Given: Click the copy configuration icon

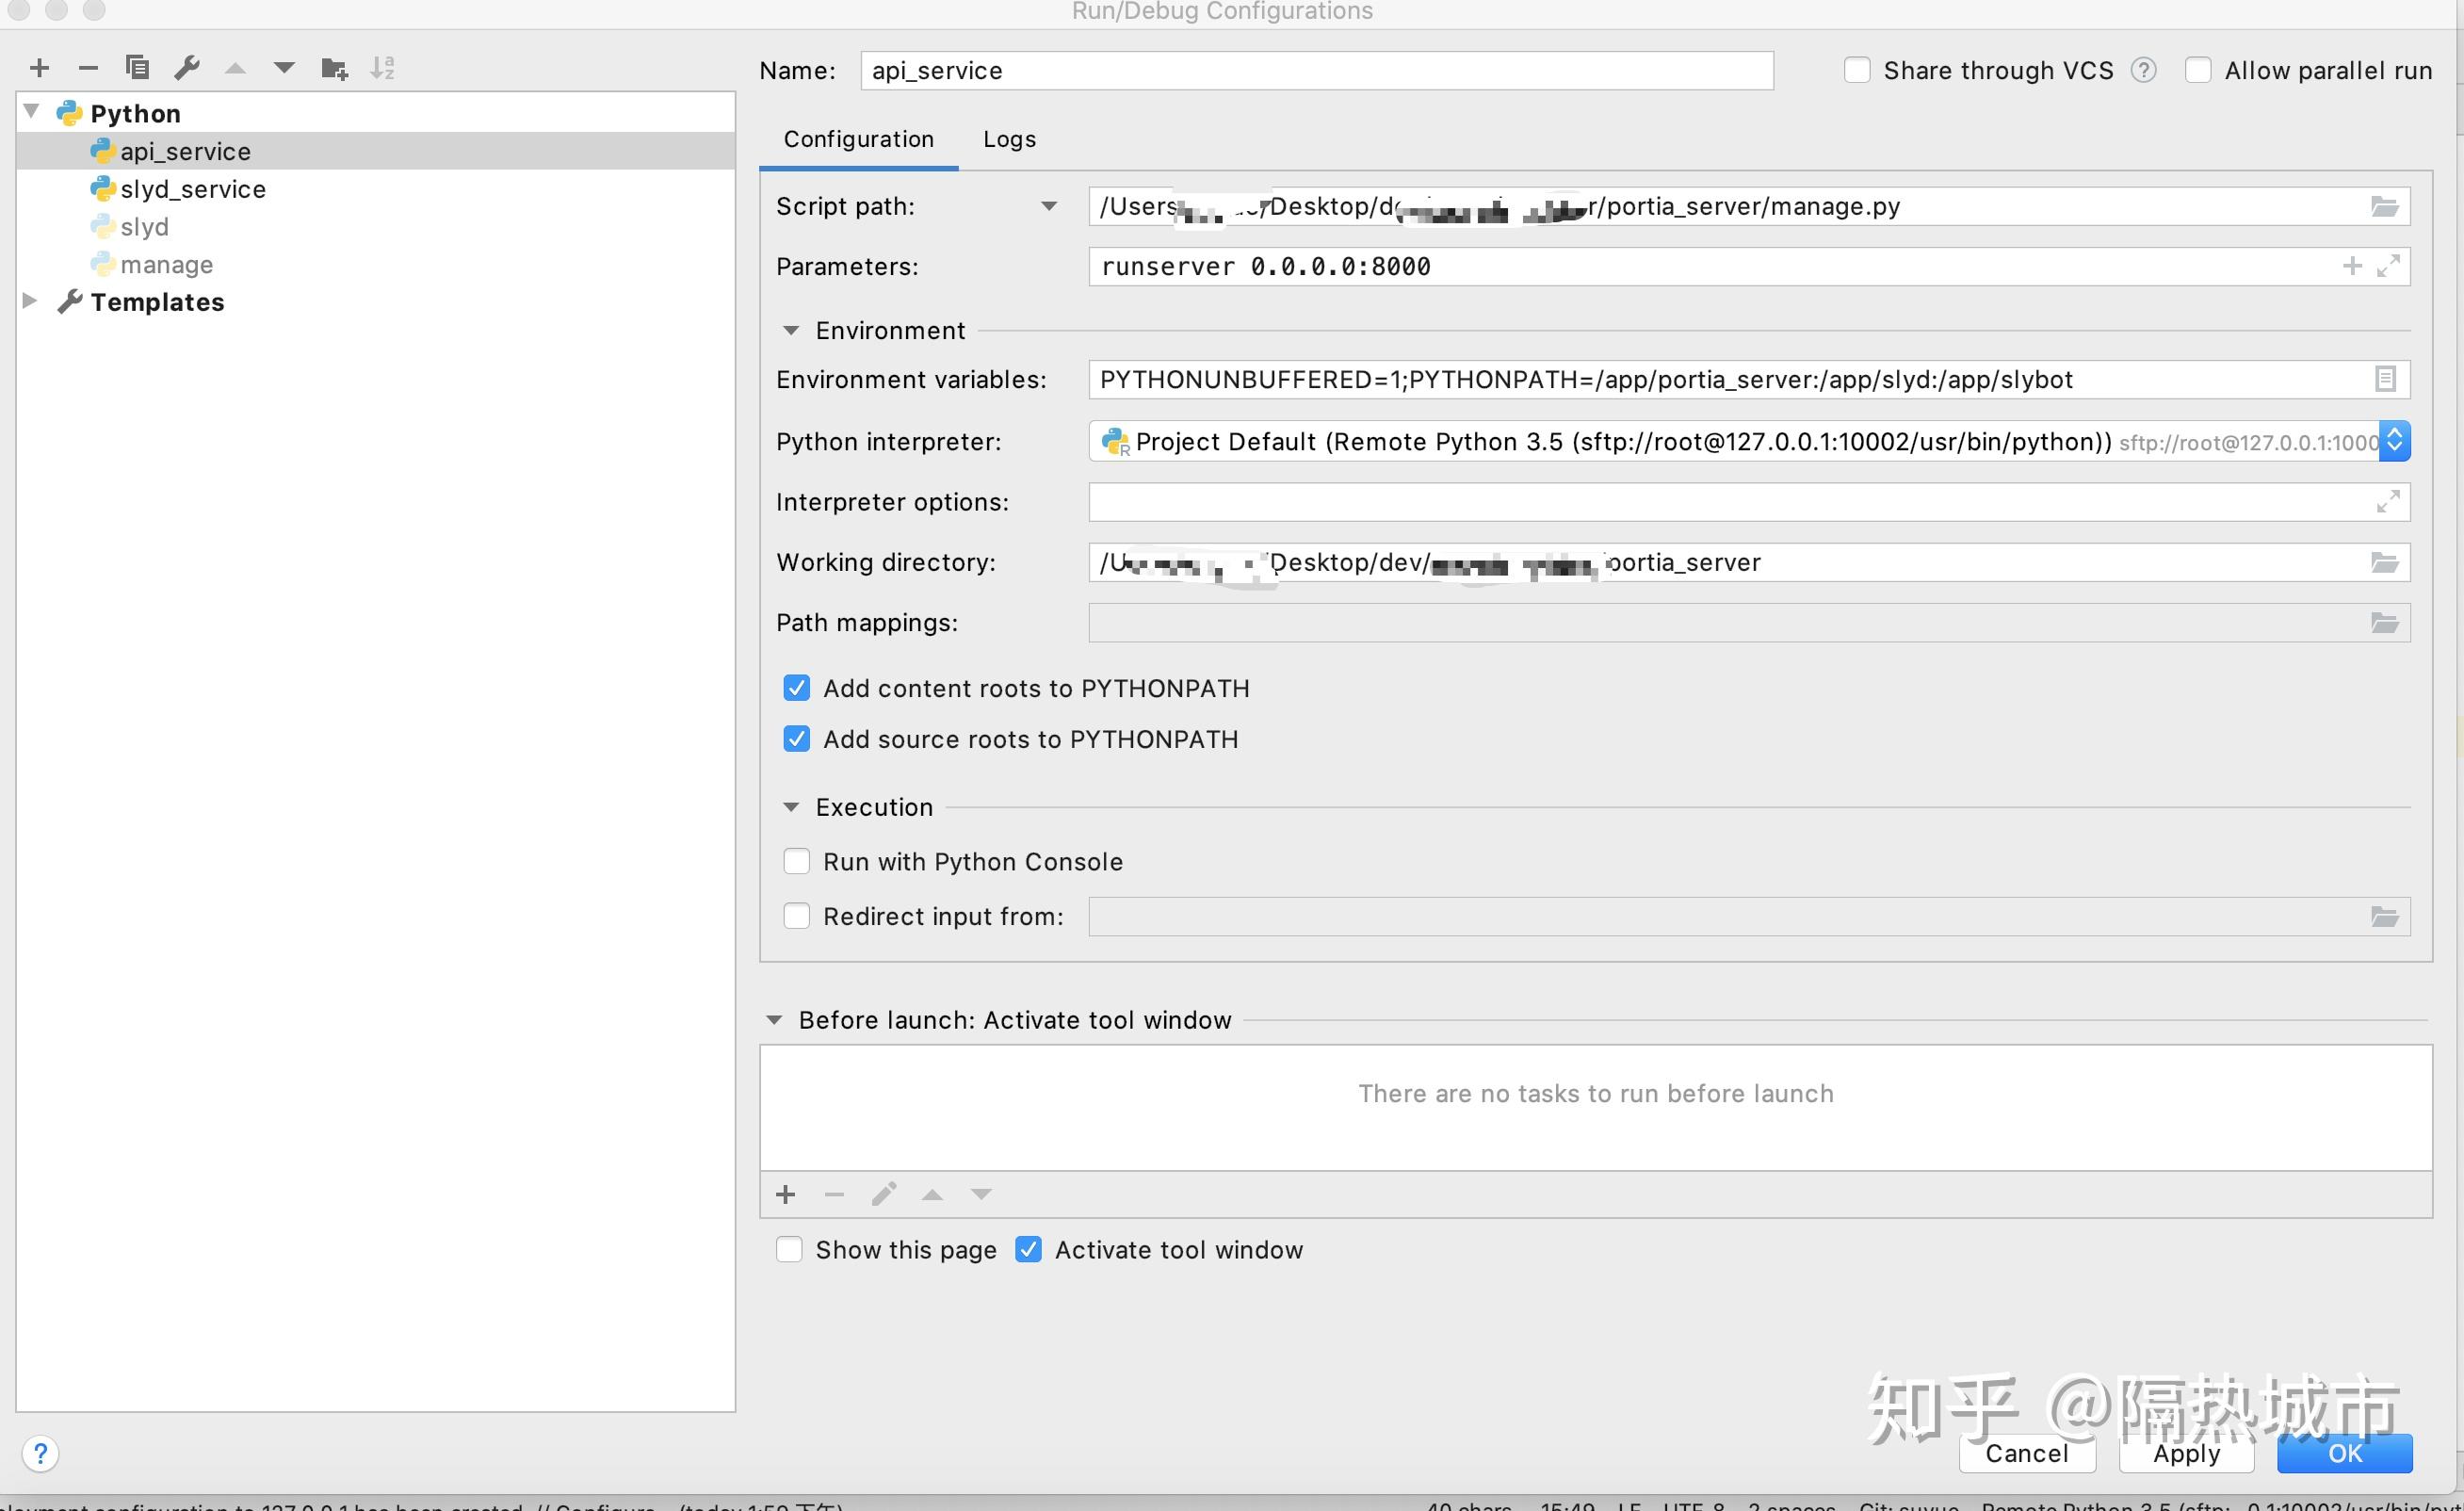Looking at the screenshot, I should (x=137, y=68).
